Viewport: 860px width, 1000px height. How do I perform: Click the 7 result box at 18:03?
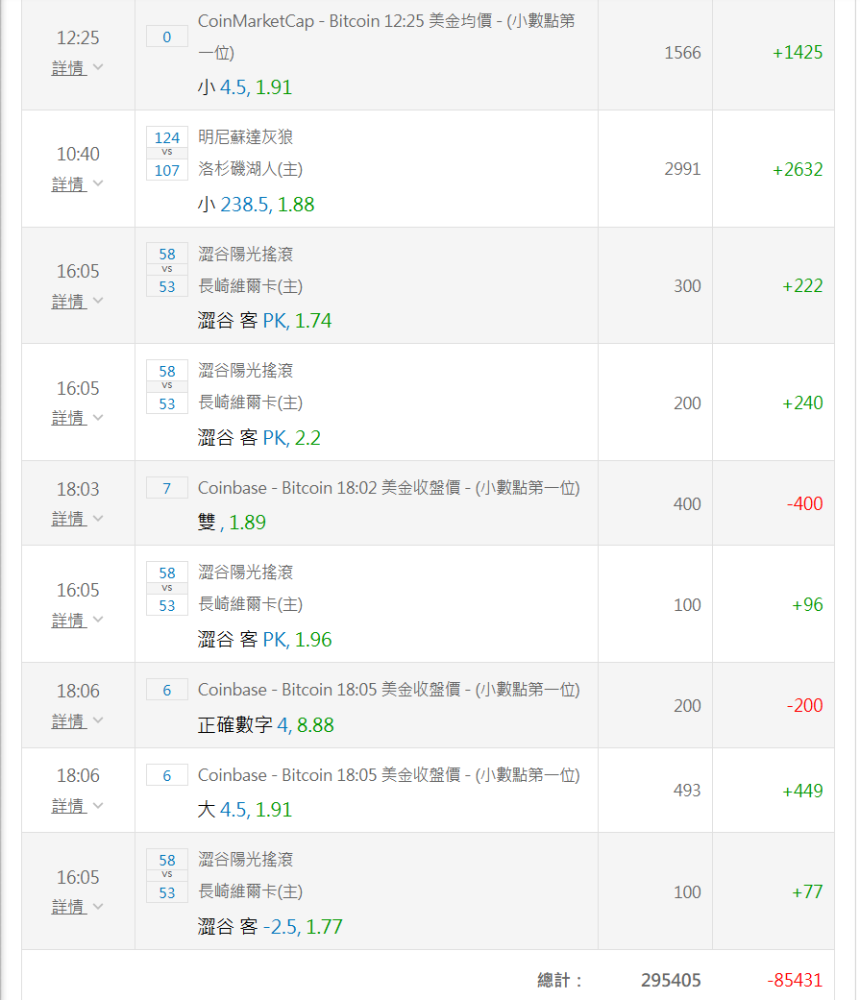[x=167, y=488]
